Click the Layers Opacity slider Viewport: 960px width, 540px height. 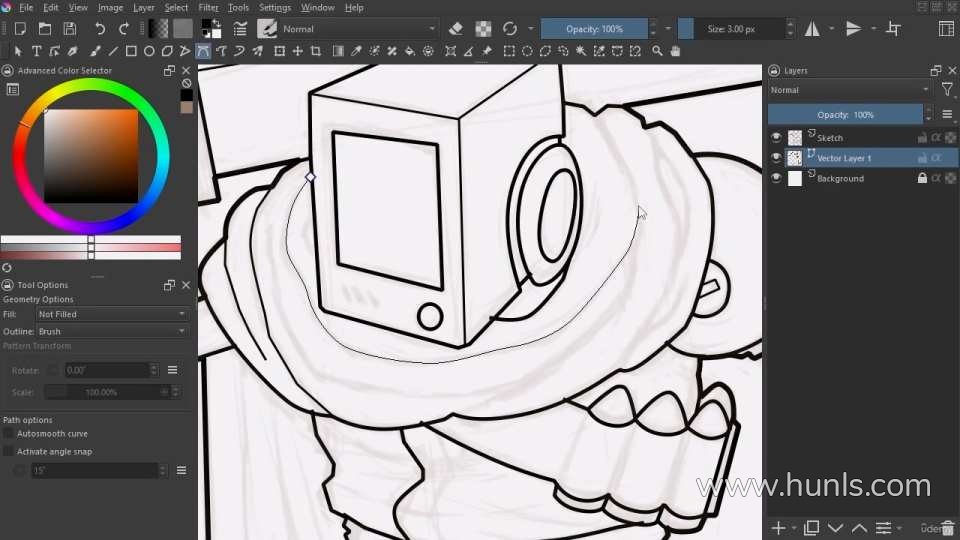[846, 115]
